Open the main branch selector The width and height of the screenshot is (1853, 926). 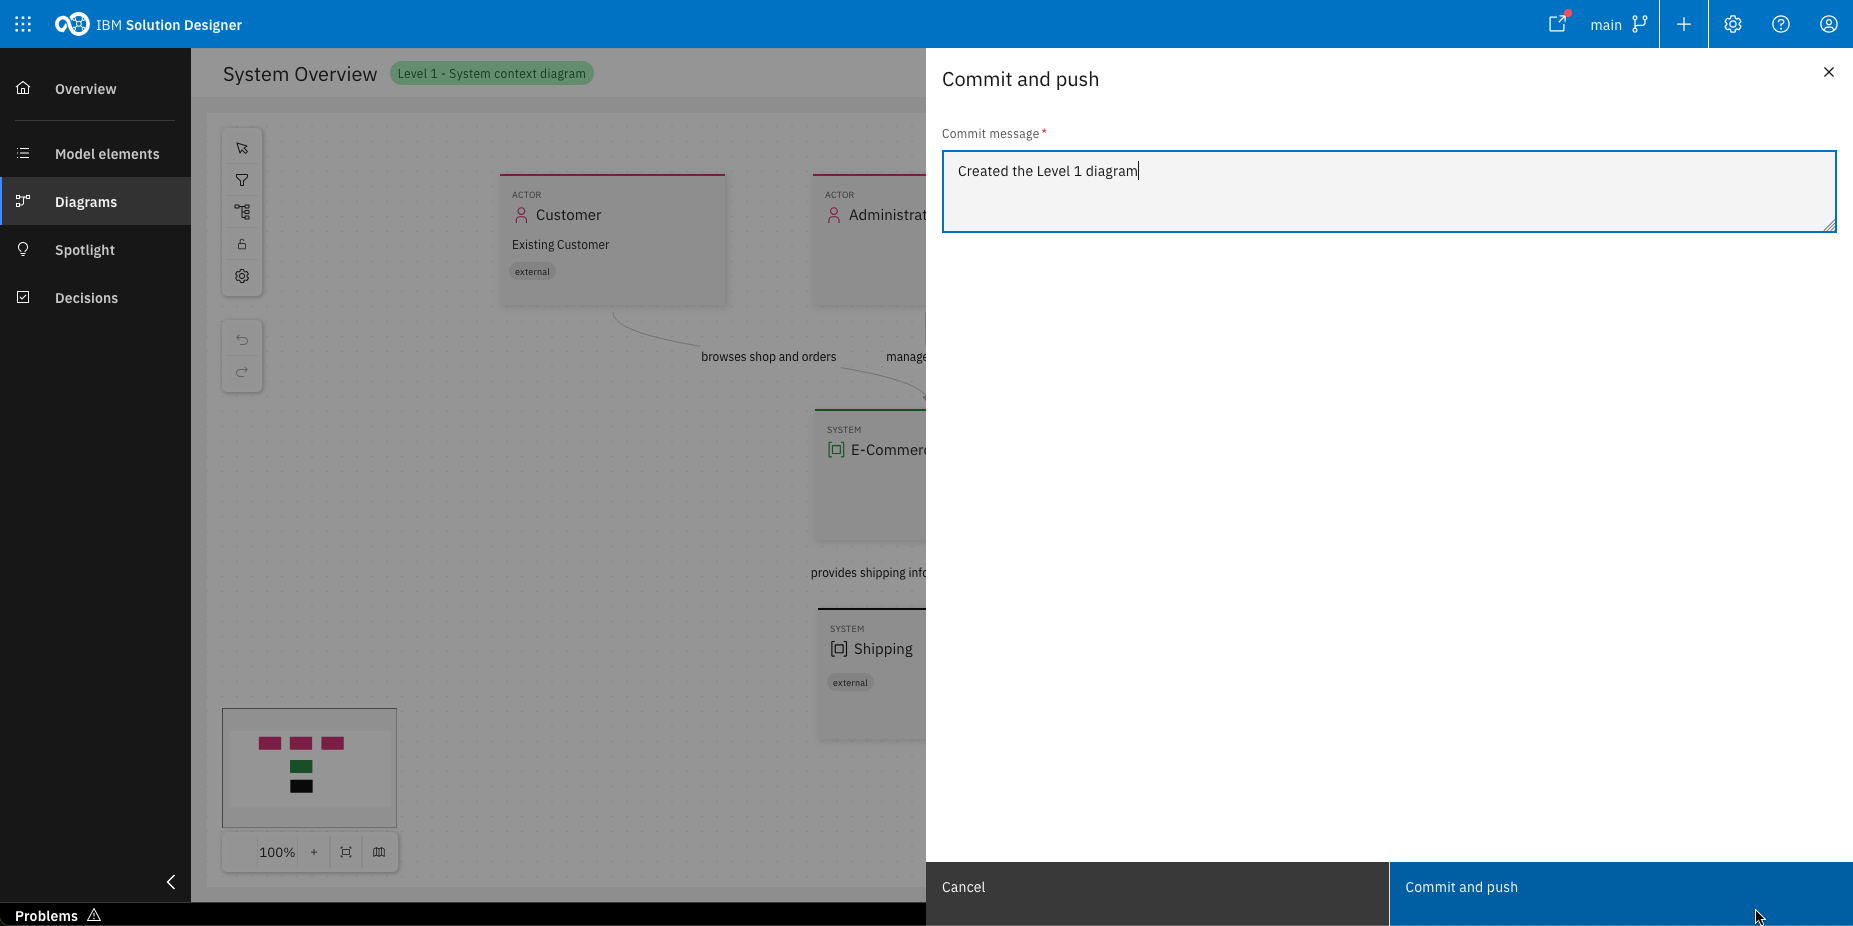(x=1618, y=24)
